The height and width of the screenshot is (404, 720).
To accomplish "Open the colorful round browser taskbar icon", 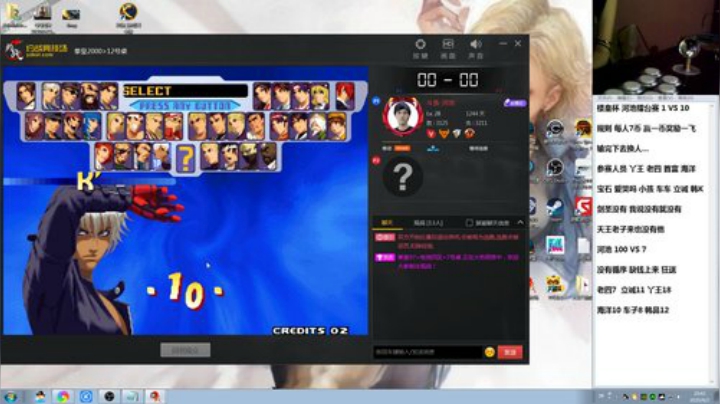I will point(63,397).
